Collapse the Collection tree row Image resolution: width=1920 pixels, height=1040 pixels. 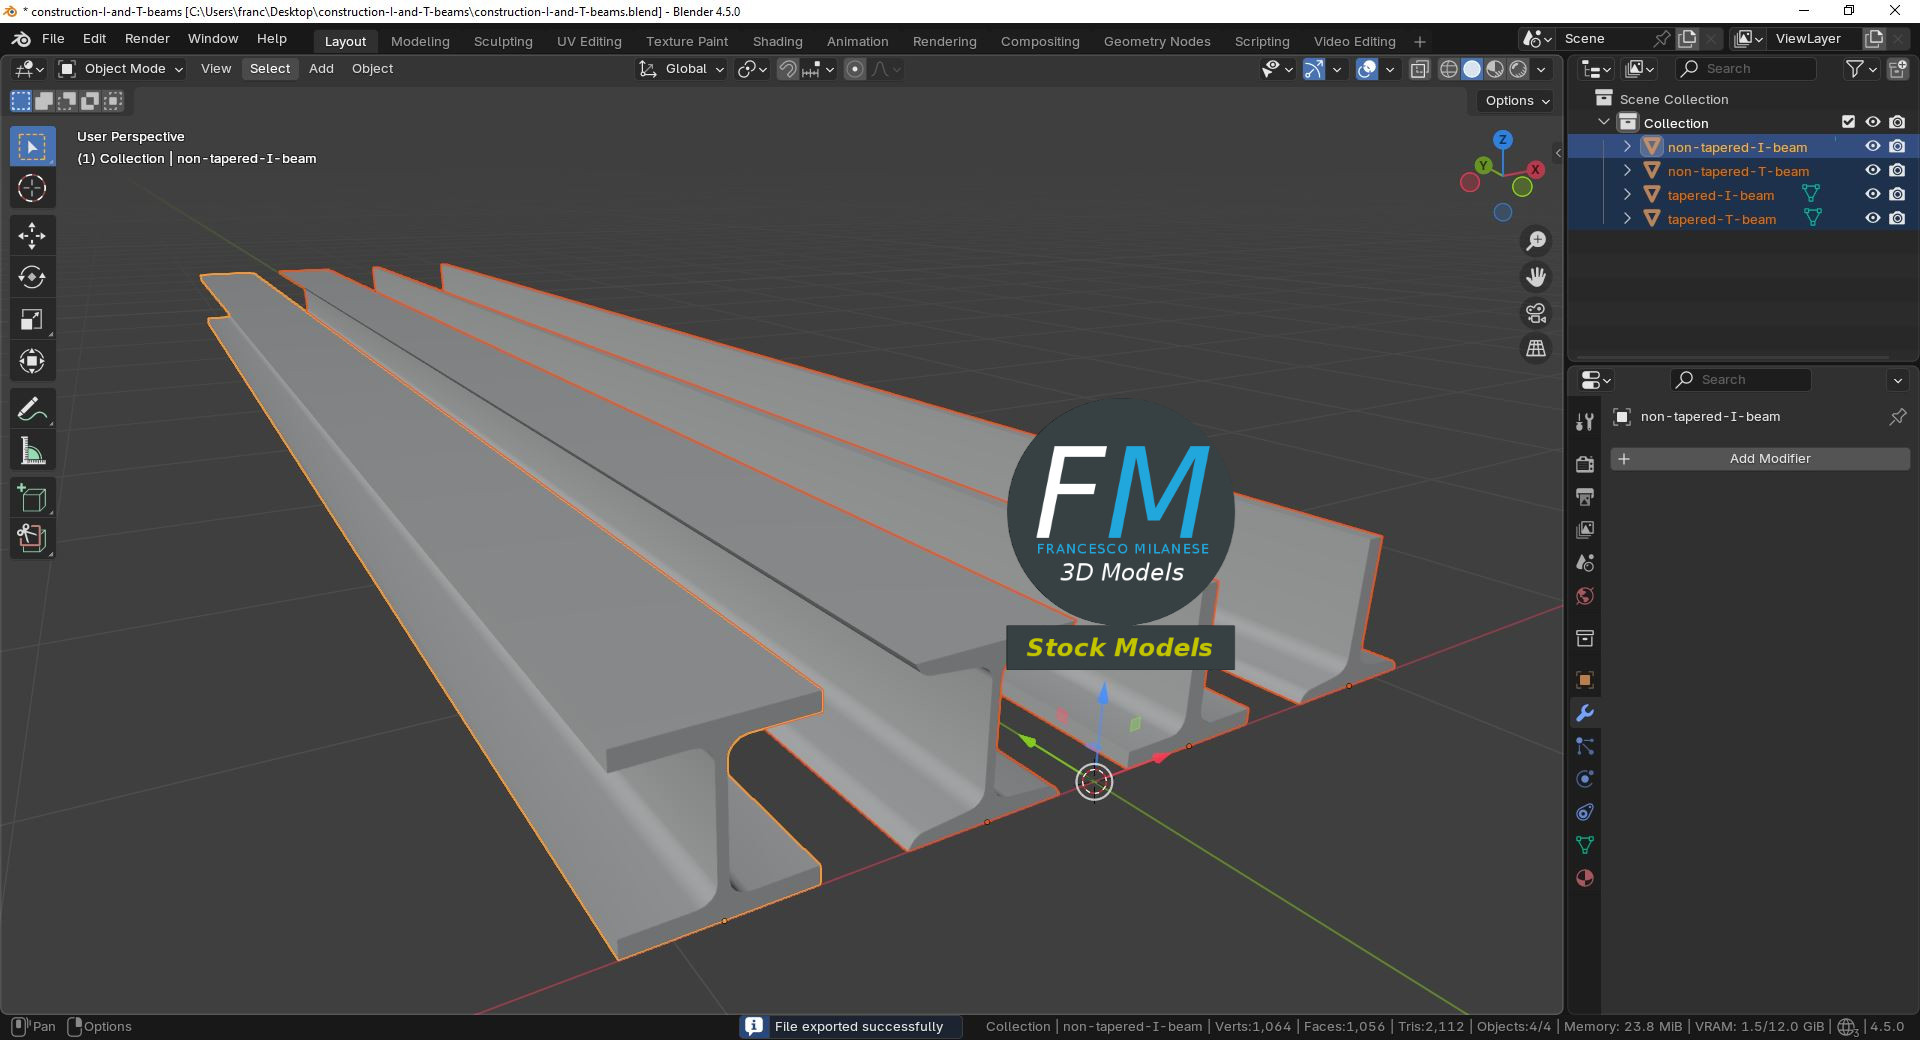(x=1604, y=122)
